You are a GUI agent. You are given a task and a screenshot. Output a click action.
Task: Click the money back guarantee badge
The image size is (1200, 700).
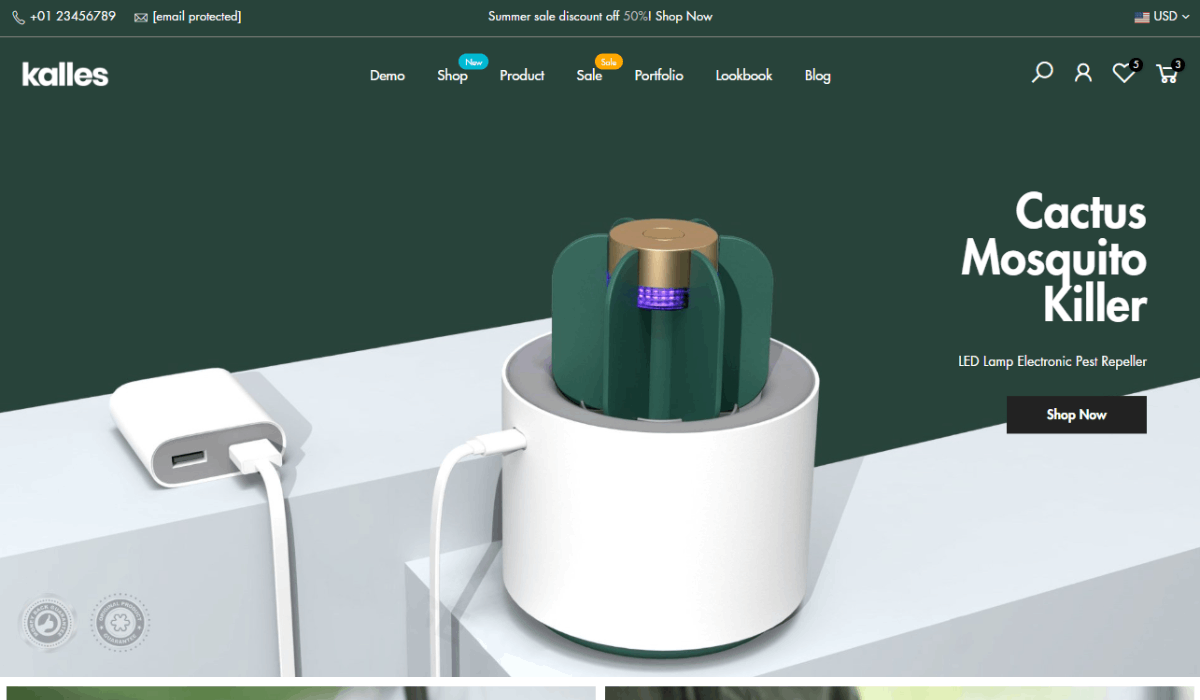tap(45, 624)
